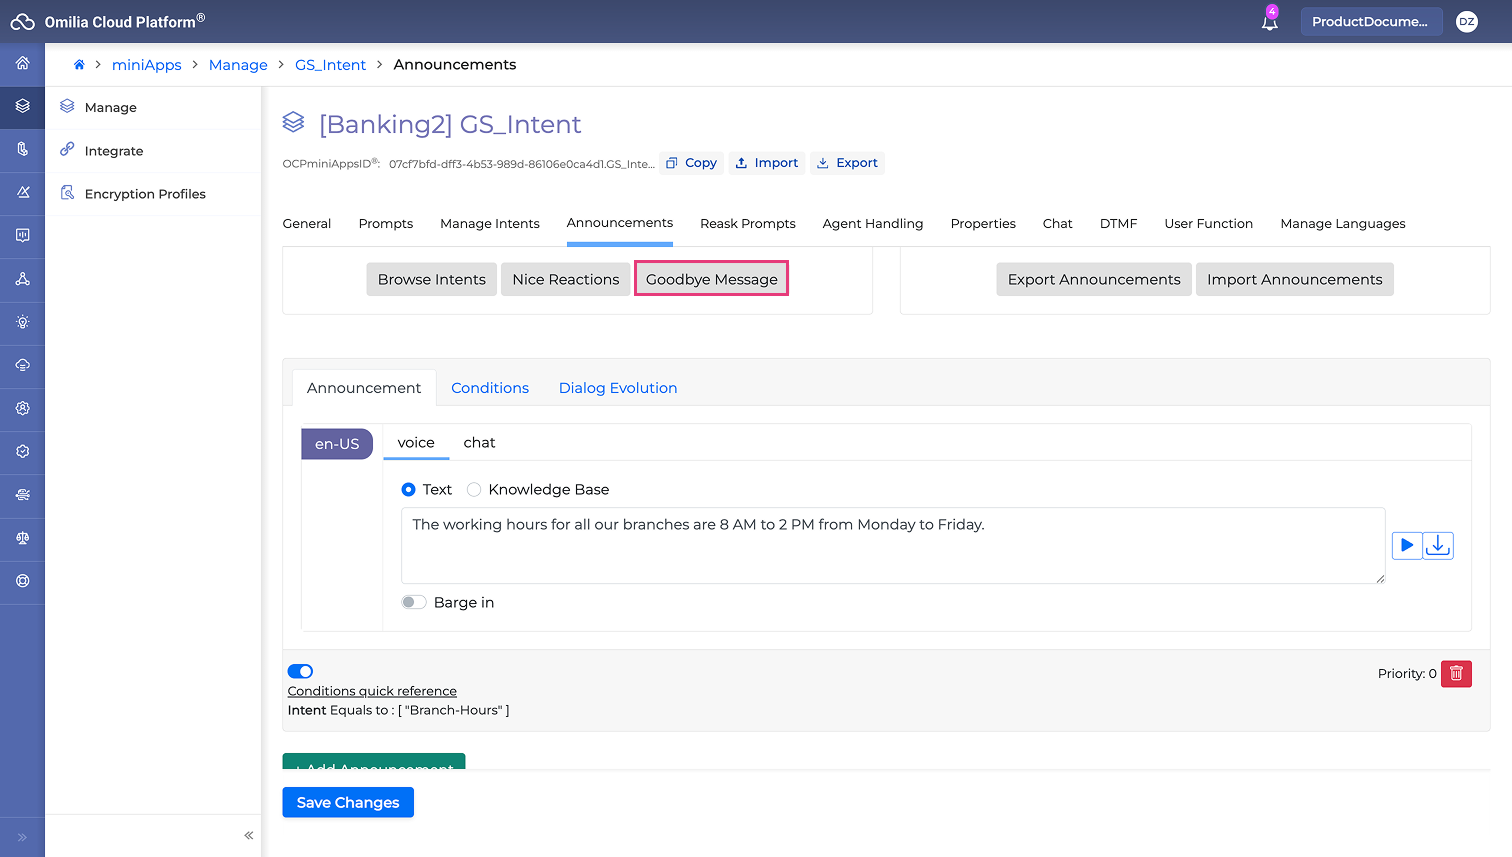
Task: Download the announcement audio file
Action: (1438, 545)
